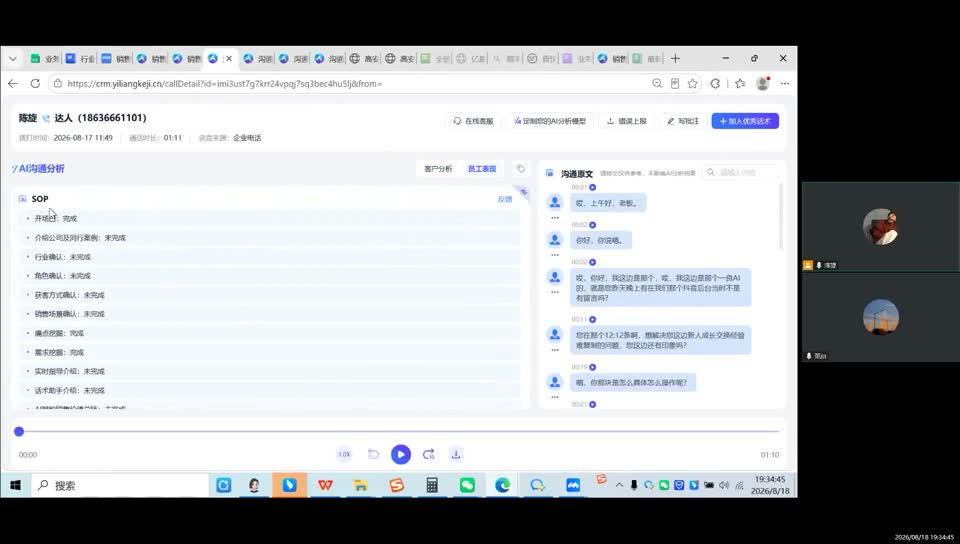Open the ... menu under the 00:19 message avatar
The width and height of the screenshot is (960, 544).
(x=555, y=398)
